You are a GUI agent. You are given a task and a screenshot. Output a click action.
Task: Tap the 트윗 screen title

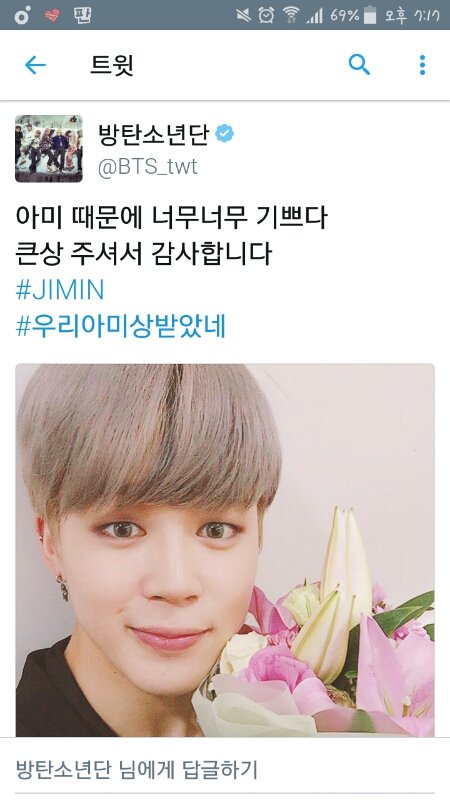tap(112, 65)
